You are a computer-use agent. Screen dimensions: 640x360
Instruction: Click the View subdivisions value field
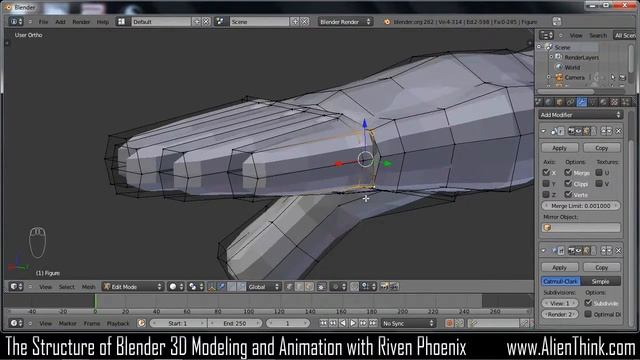pos(560,303)
